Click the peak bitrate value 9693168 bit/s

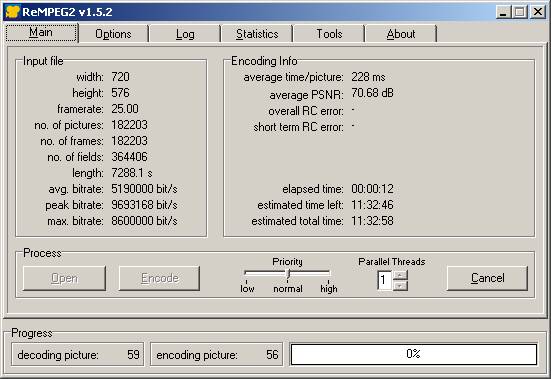[x=144, y=205]
